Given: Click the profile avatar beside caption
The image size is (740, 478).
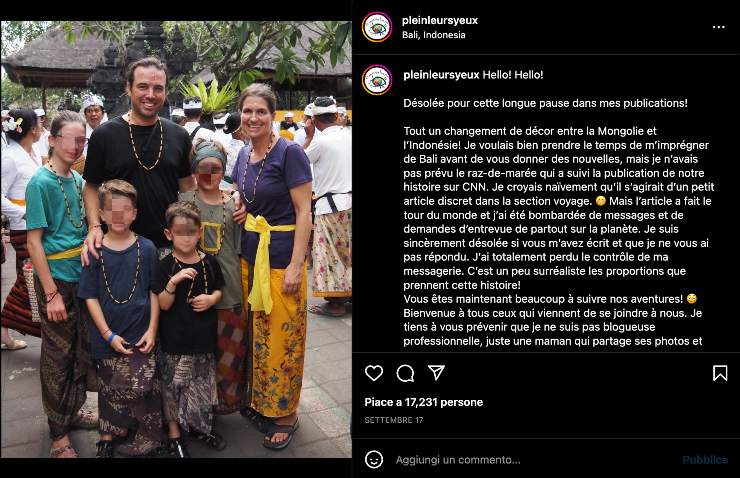Looking at the screenshot, I should click(x=377, y=80).
